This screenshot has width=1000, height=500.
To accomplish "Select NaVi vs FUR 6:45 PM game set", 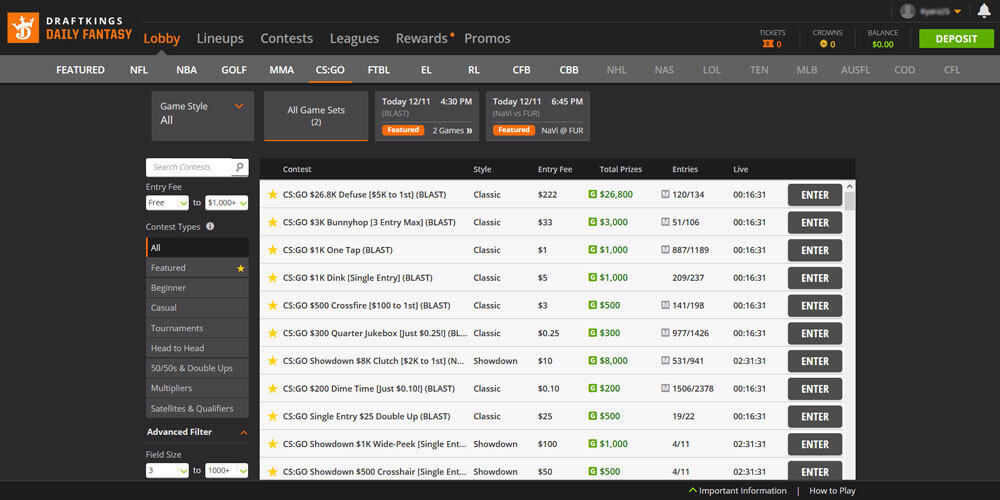I will click(x=538, y=116).
